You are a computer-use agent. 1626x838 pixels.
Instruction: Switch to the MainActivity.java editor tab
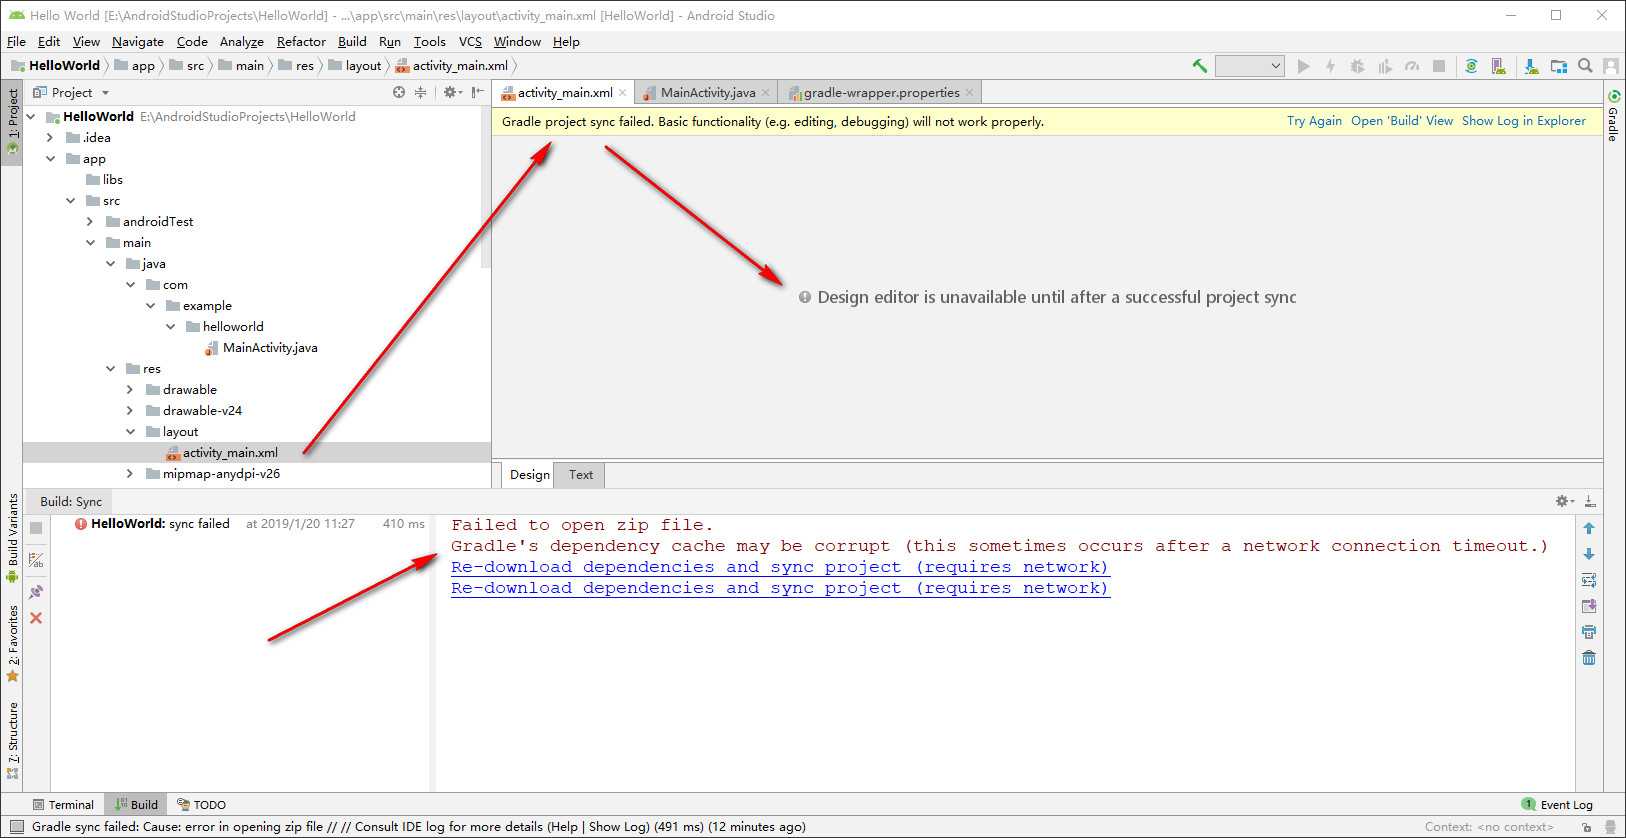point(708,92)
